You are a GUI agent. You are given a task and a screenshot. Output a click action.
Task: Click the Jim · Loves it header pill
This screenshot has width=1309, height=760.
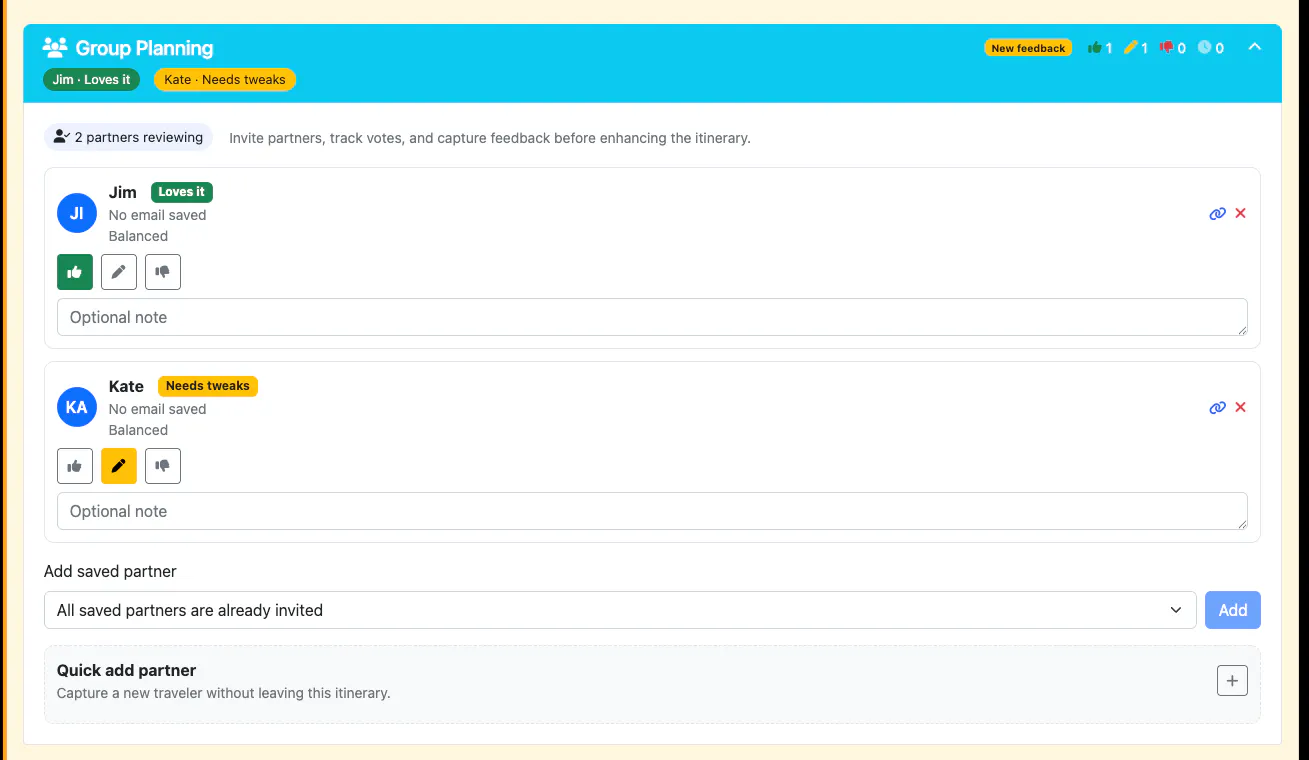pyautogui.click(x=91, y=80)
